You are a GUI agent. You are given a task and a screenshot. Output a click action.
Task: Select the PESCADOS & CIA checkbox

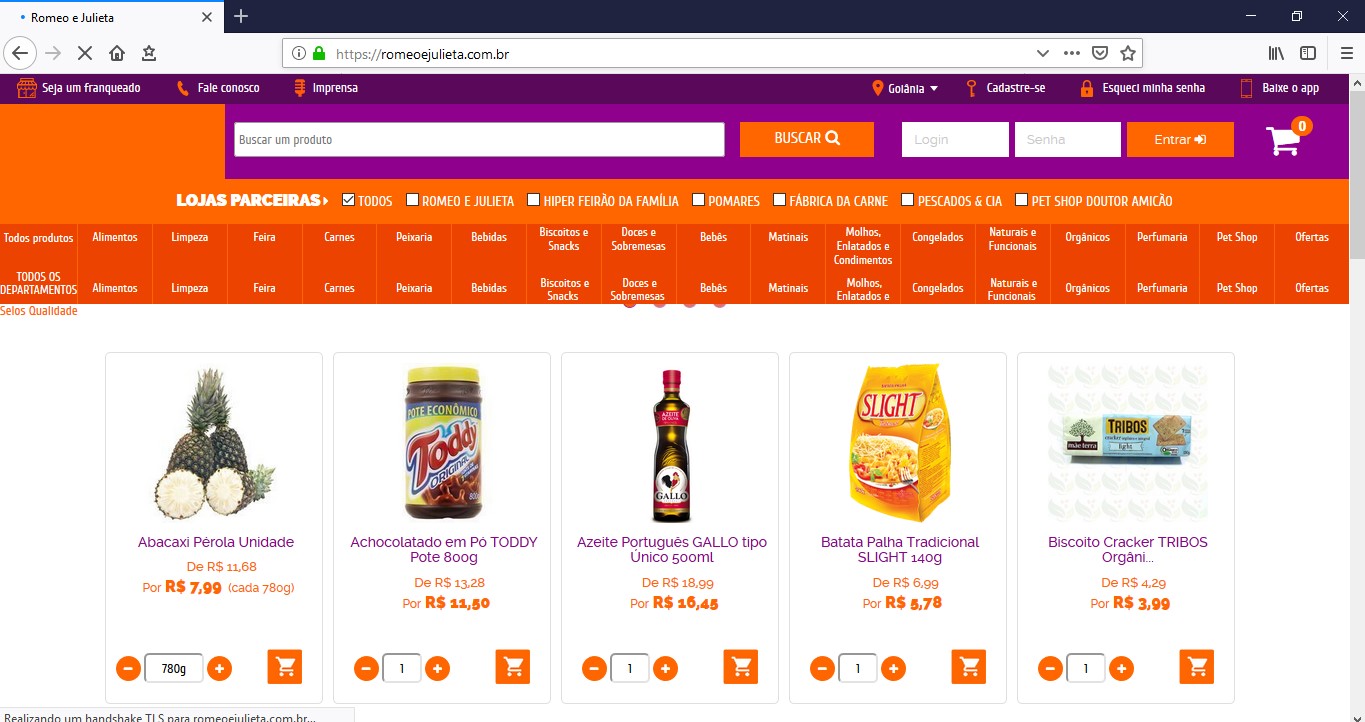pyautogui.click(x=908, y=200)
